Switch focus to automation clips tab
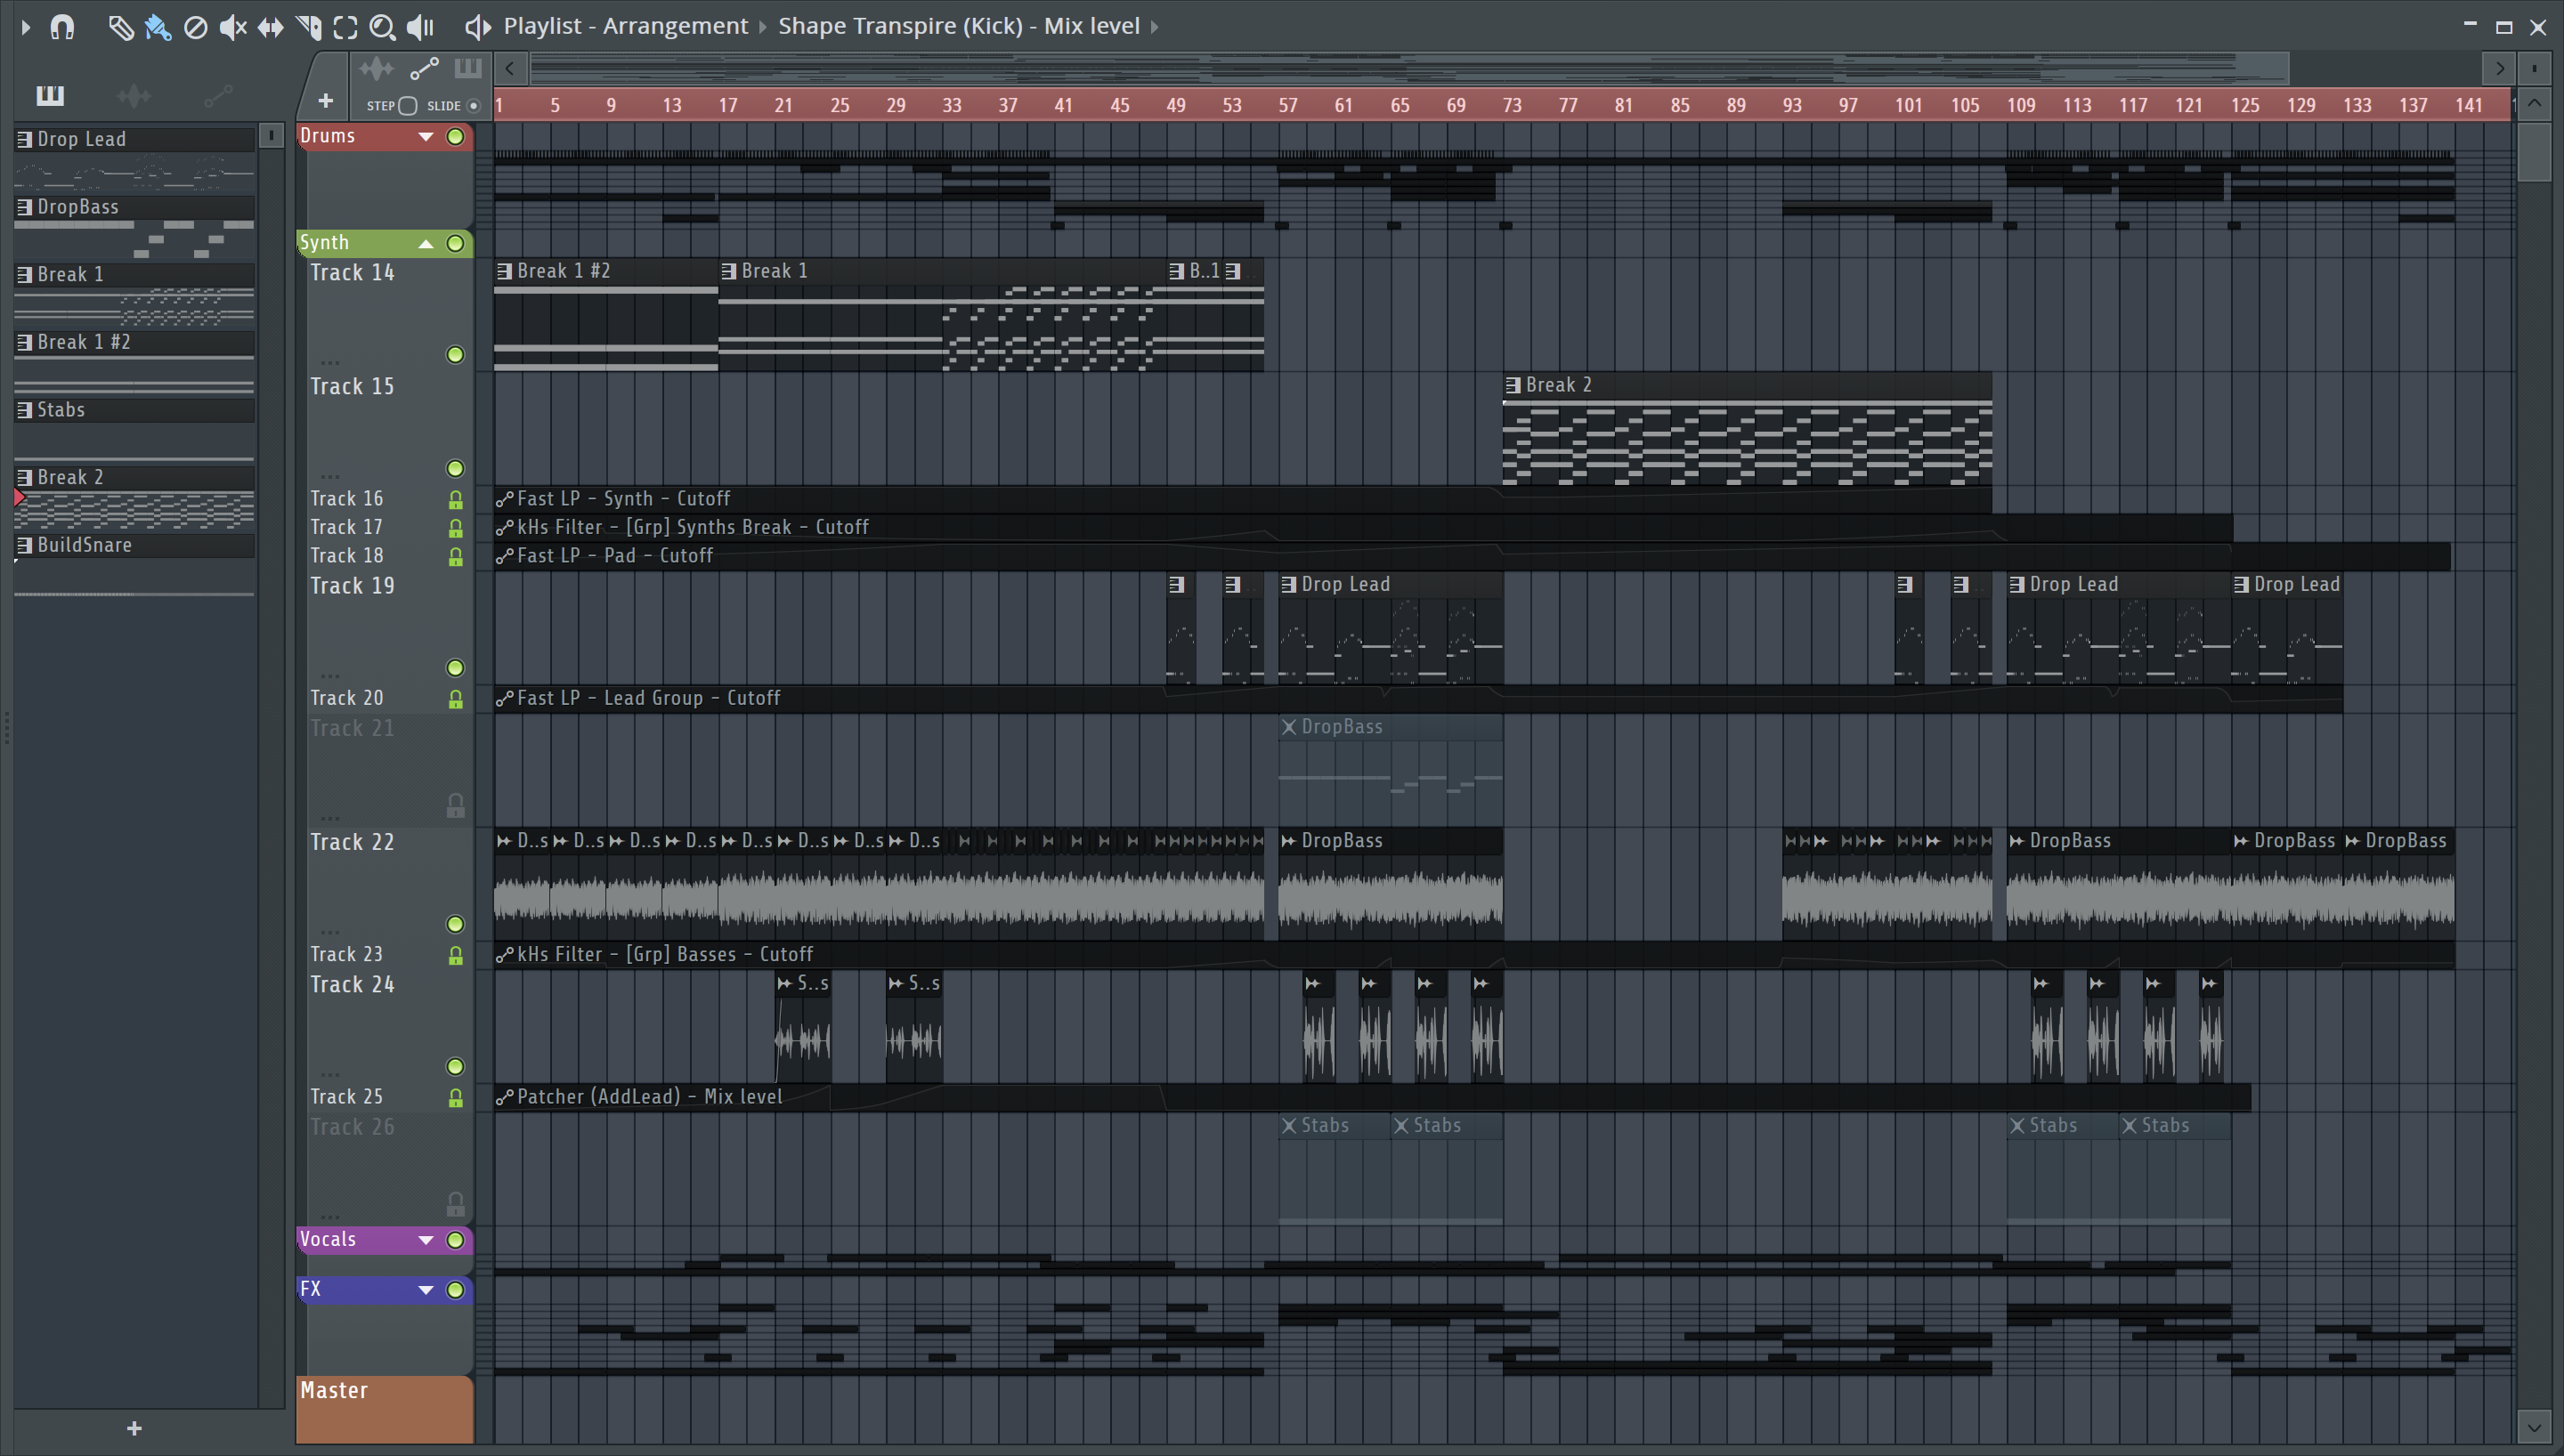The height and width of the screenshot is (1456, 2564). click(x=424, y=70)
